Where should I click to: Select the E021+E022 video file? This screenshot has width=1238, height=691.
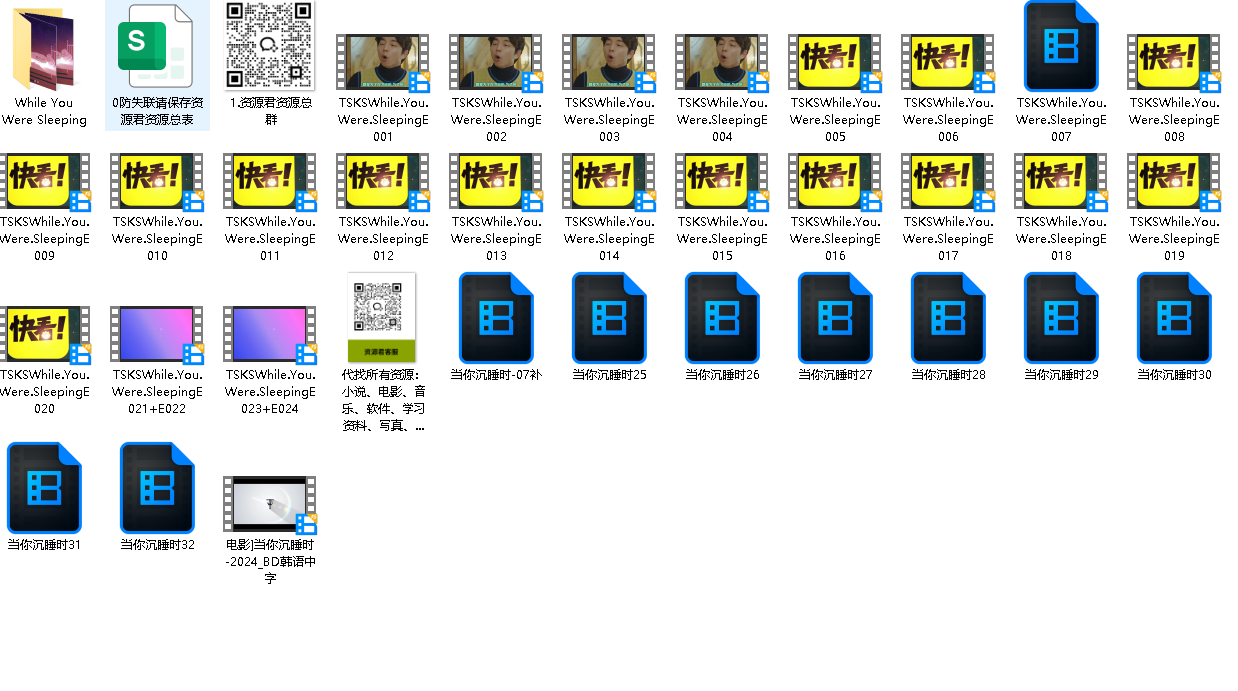[156, 334]
